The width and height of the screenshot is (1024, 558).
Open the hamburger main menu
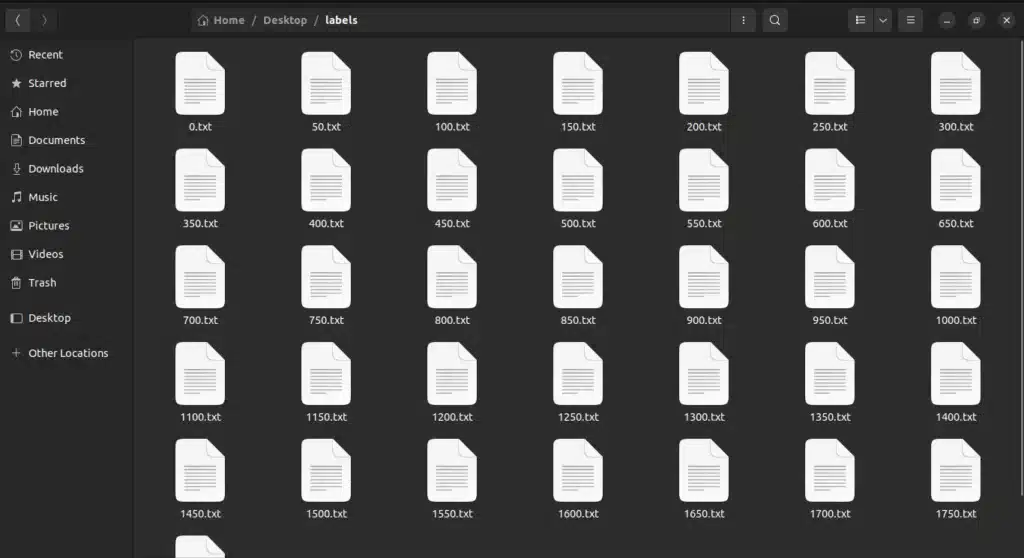pyautogui.click(x=910, y=20)
